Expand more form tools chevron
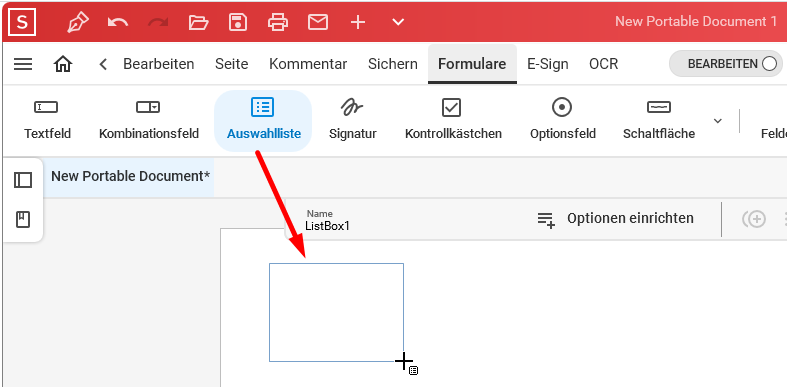This screenshot has height=387, width=787. (718, 121)
